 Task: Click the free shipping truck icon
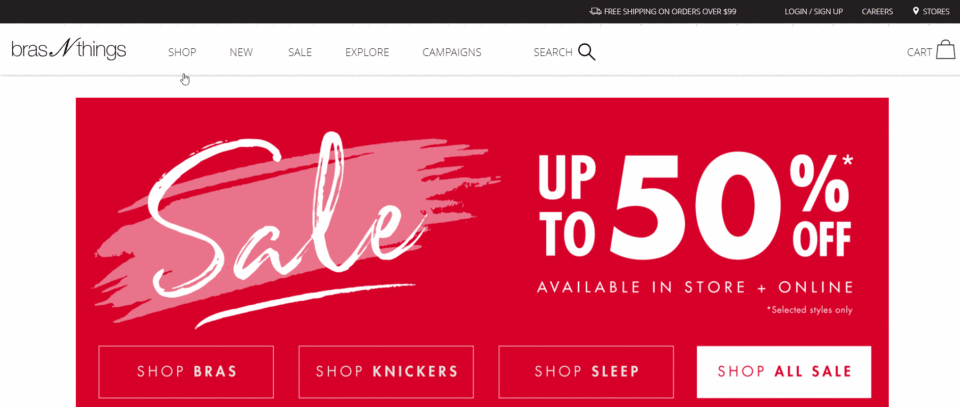tap(595, 12)
